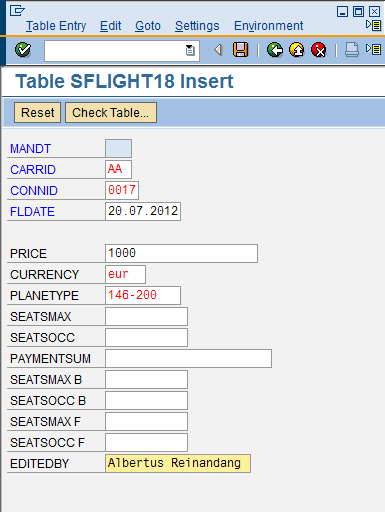Go back with the green arrow icon
385x512 pixels.
pos(275,50)
